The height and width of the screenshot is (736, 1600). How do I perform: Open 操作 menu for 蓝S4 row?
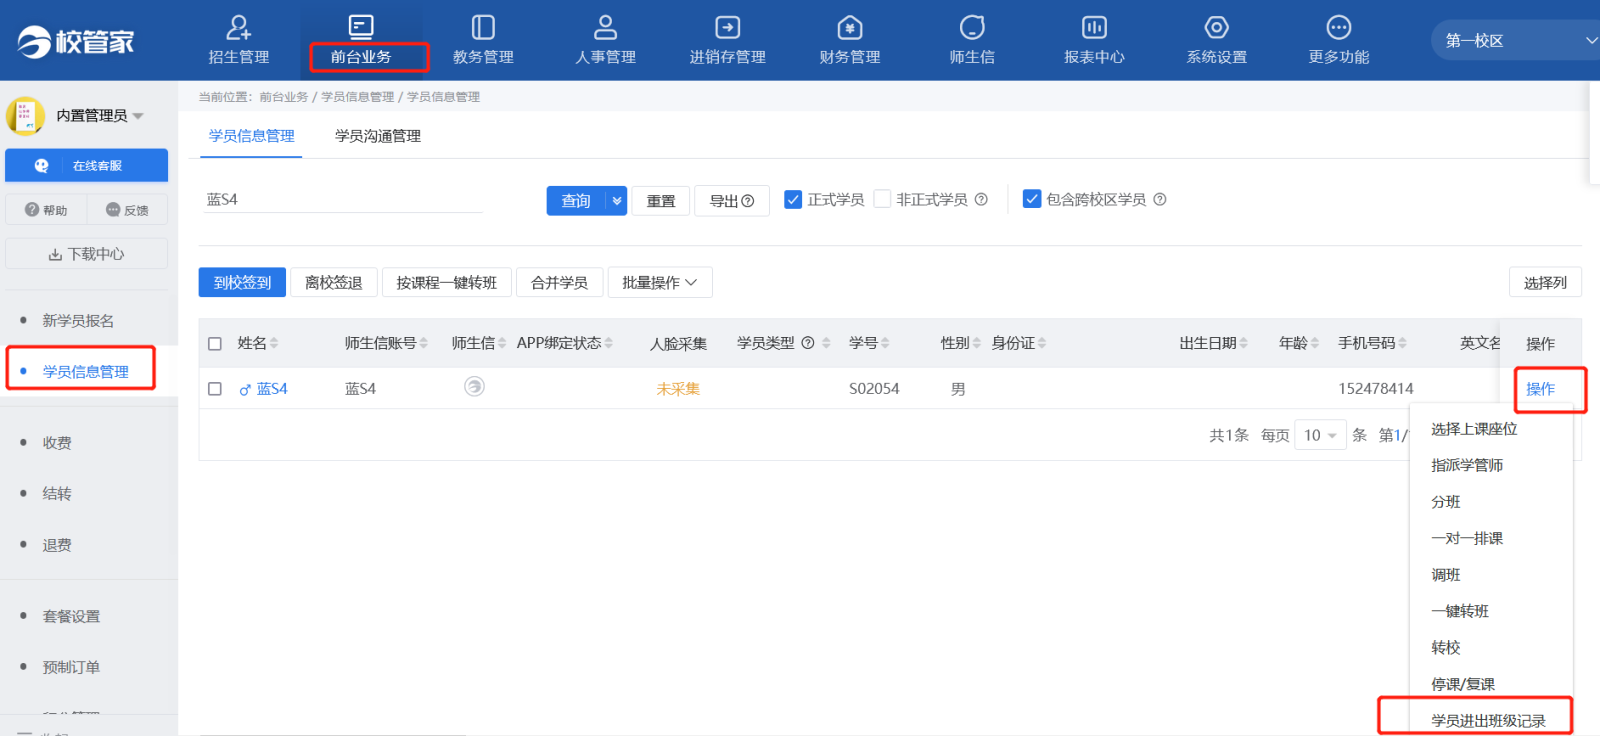point(1540,389)
